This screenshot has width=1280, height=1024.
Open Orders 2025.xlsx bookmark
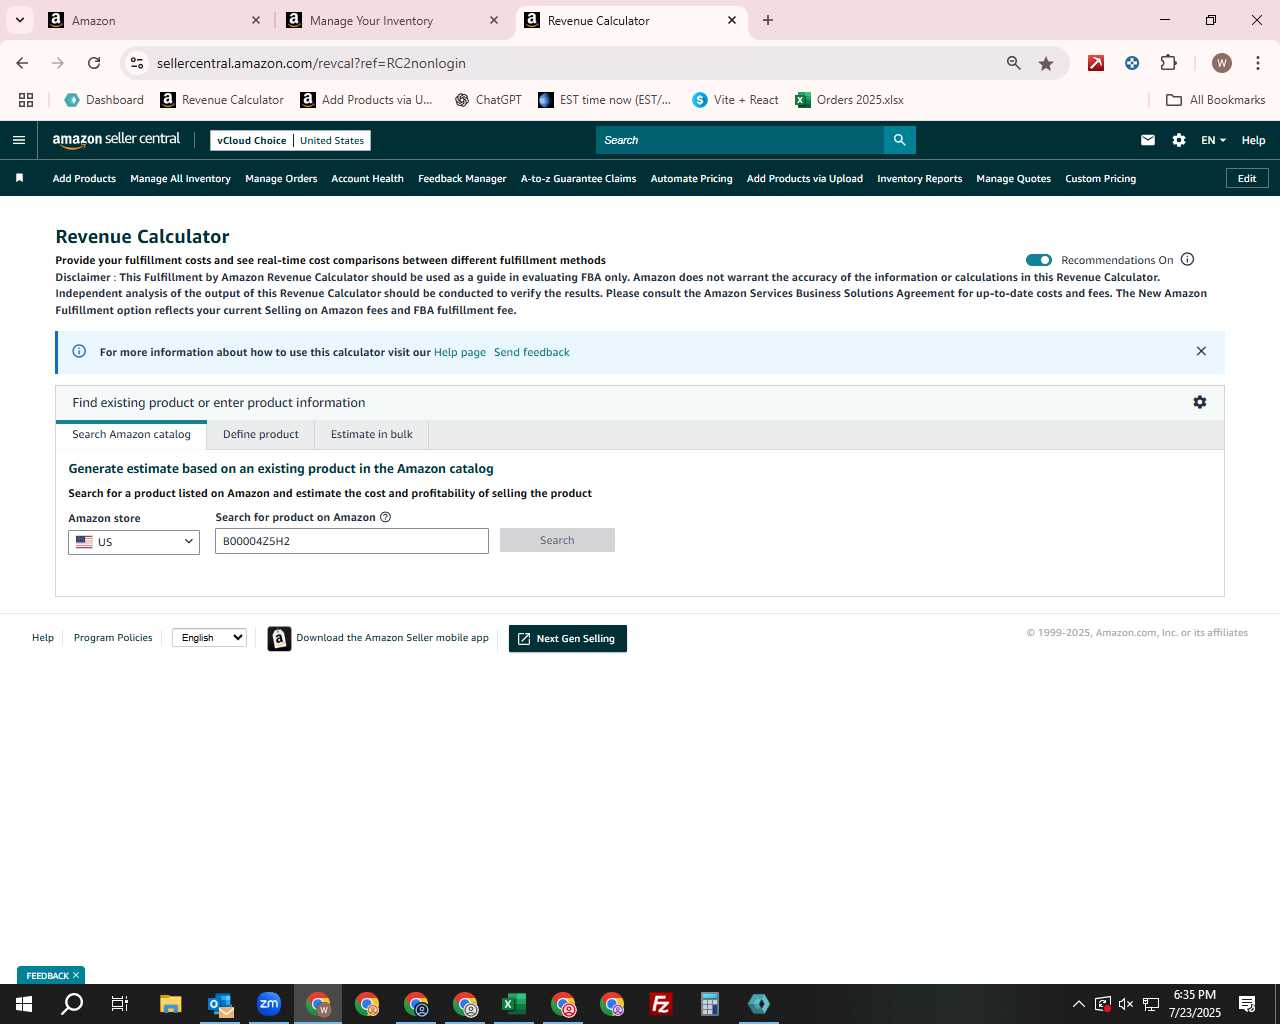click(x=849, y=100)
